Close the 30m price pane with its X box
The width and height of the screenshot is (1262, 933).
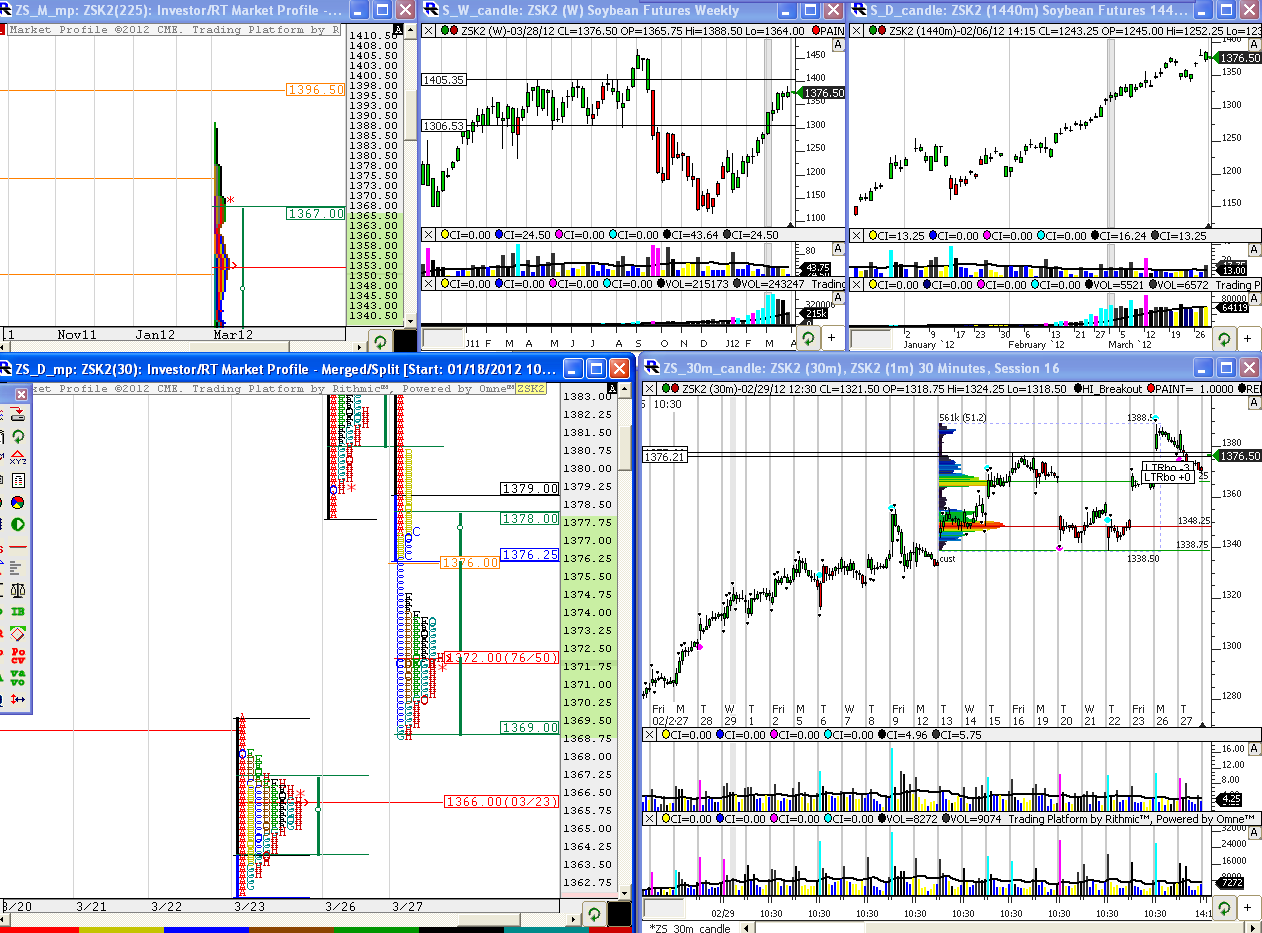[x=651, y=389]
